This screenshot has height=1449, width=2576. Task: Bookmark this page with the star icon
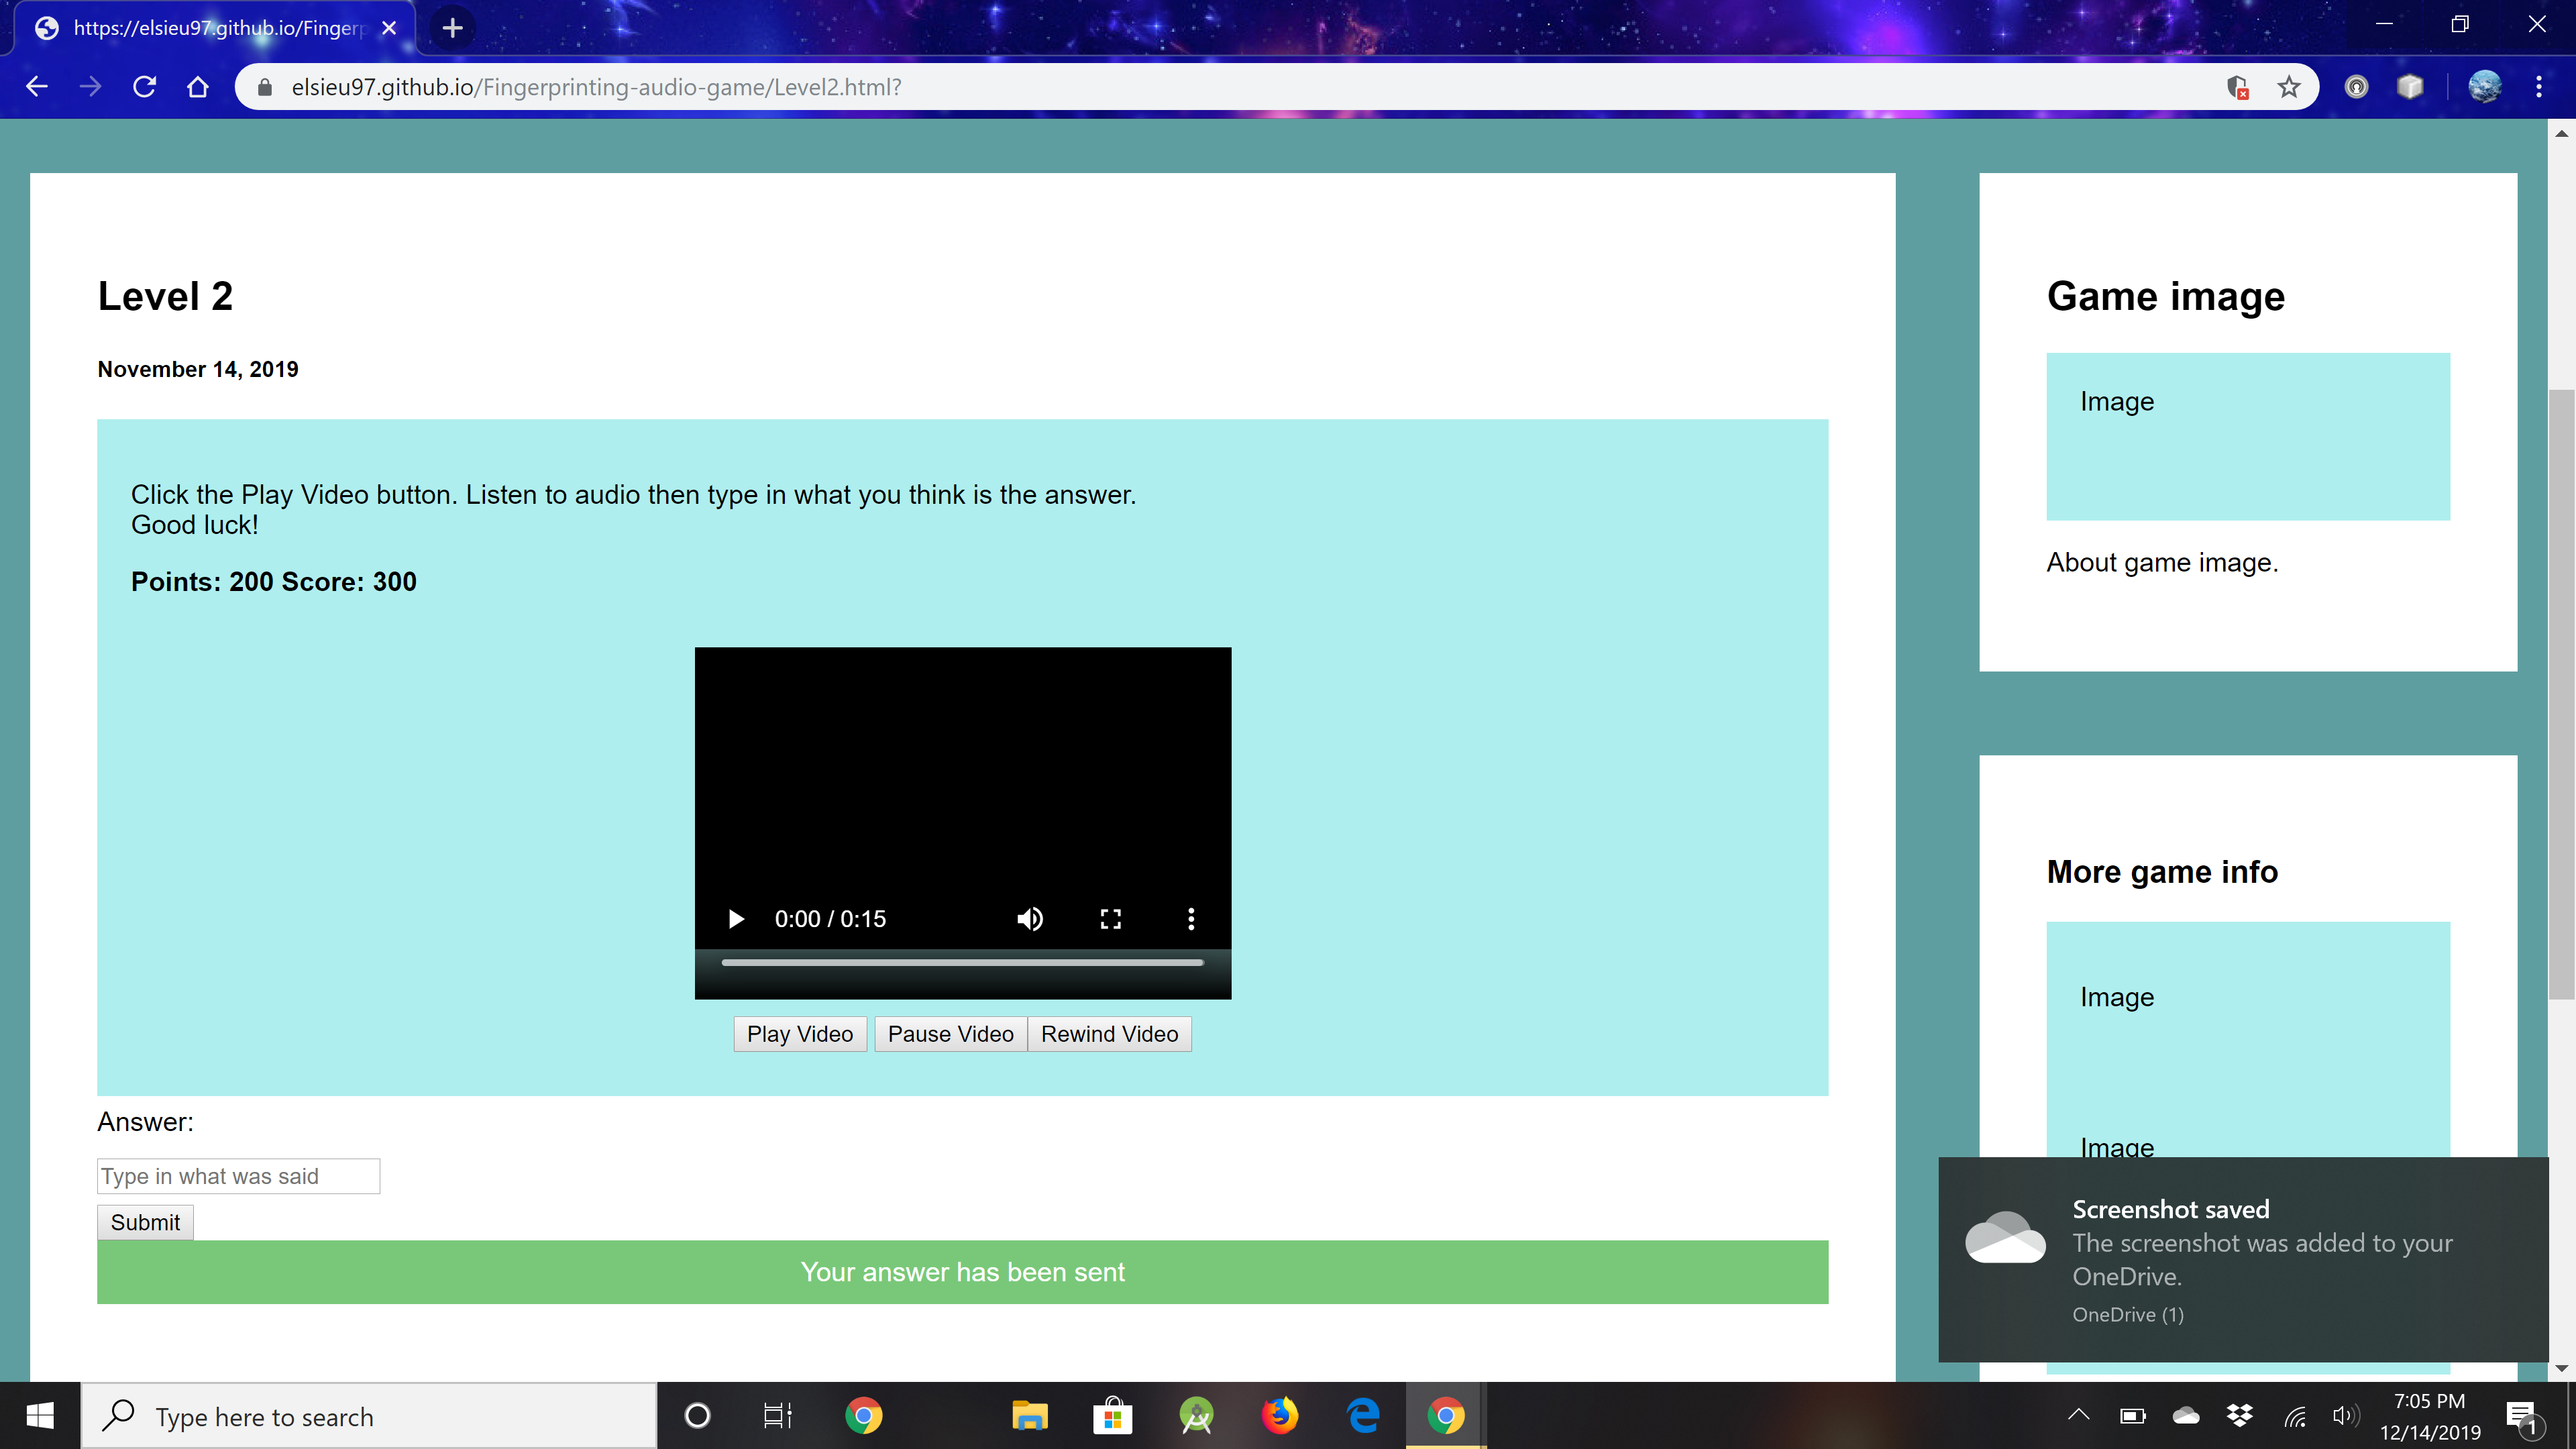(2288, 87)
